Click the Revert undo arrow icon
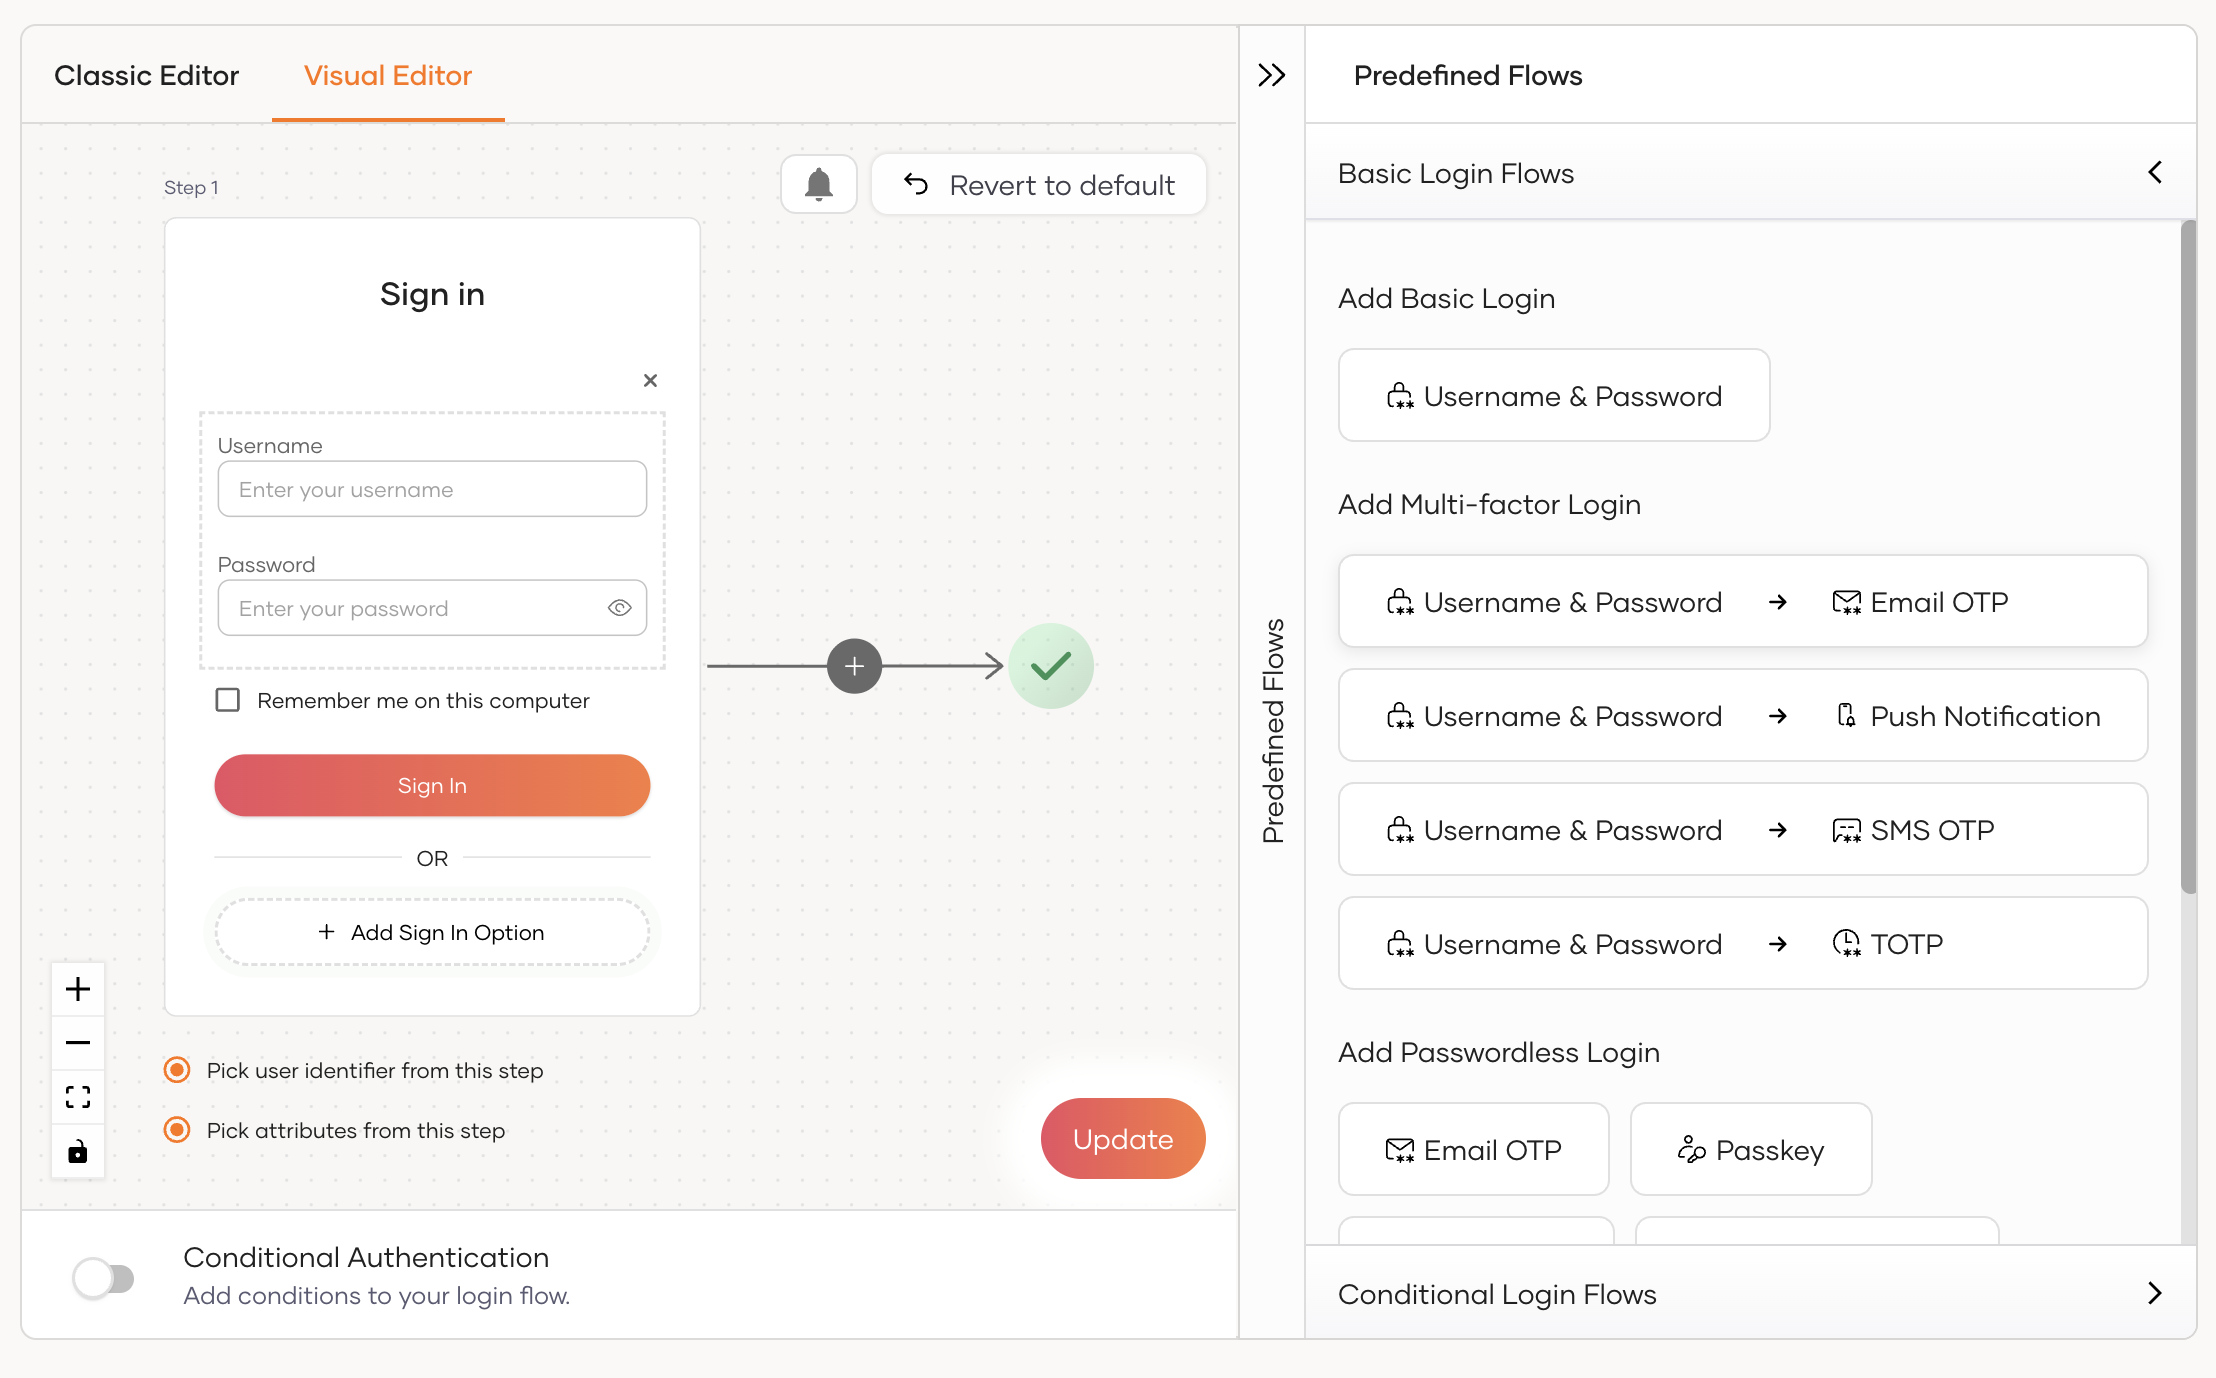The image size is (2216, 1378). (x=916, y=184)
